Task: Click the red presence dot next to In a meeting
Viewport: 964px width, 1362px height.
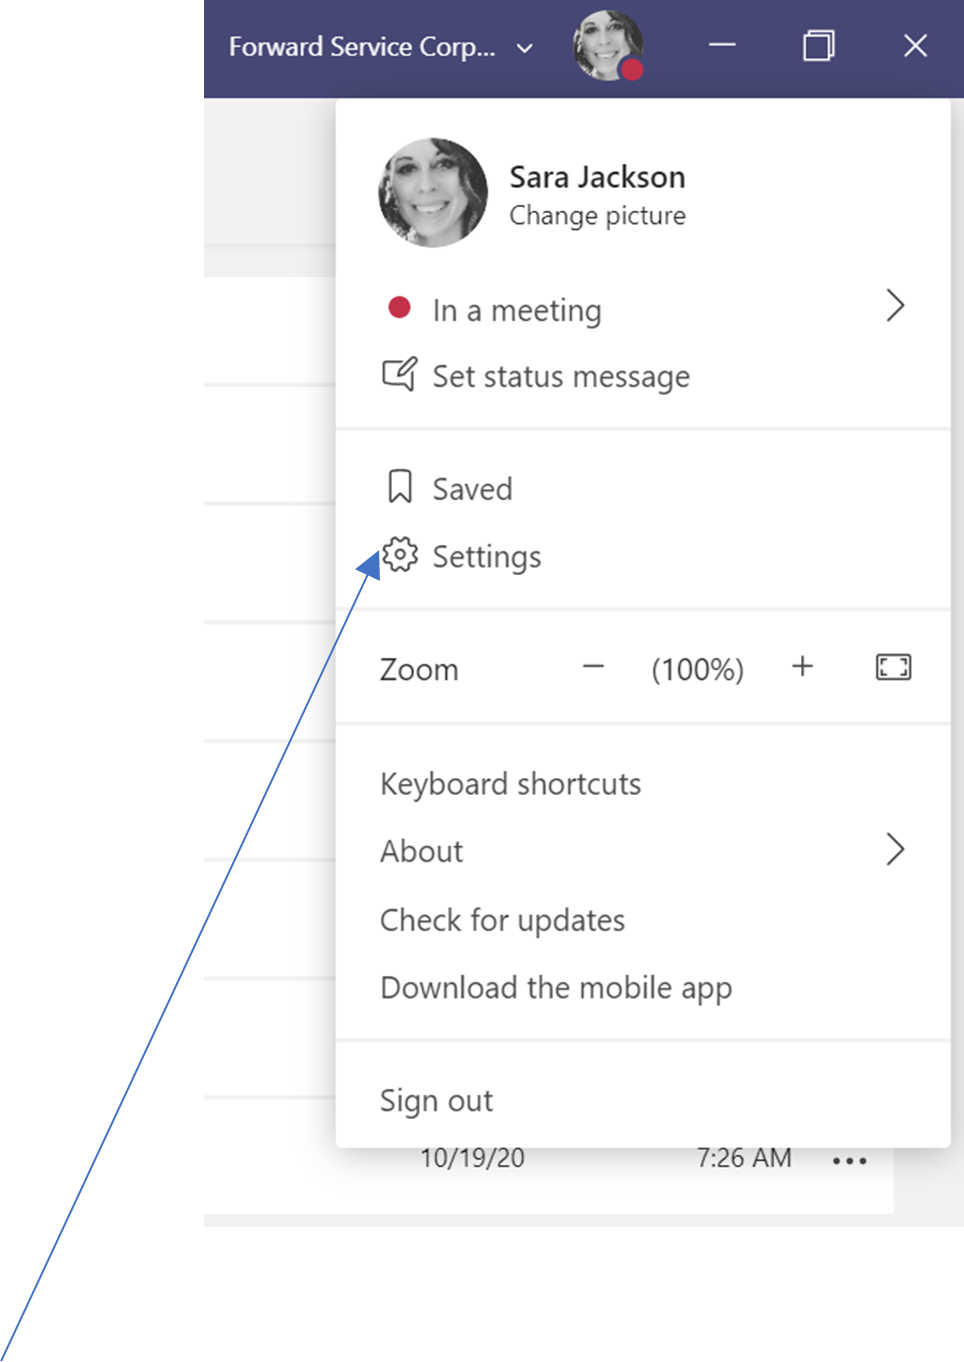Action: [x=400, y=308]
